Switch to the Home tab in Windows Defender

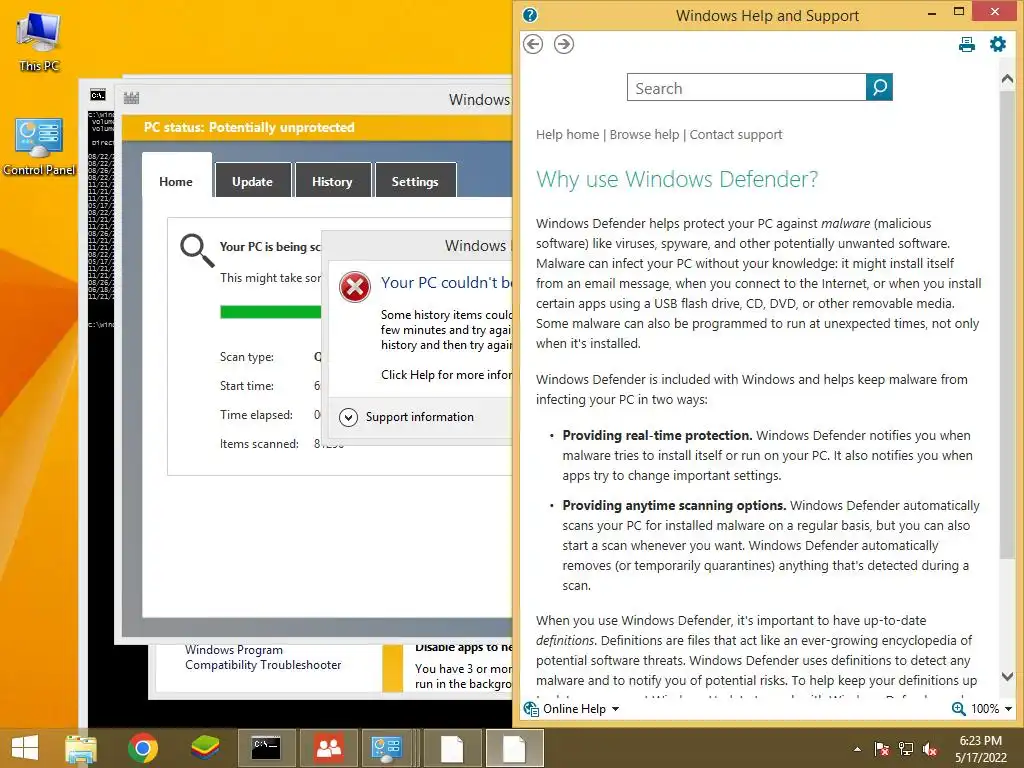176,181
